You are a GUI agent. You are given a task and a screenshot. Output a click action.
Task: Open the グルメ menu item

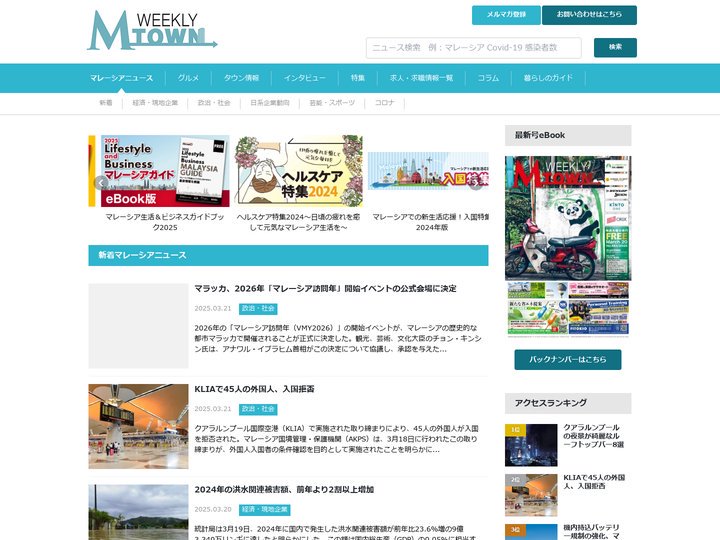coord(188,78)
